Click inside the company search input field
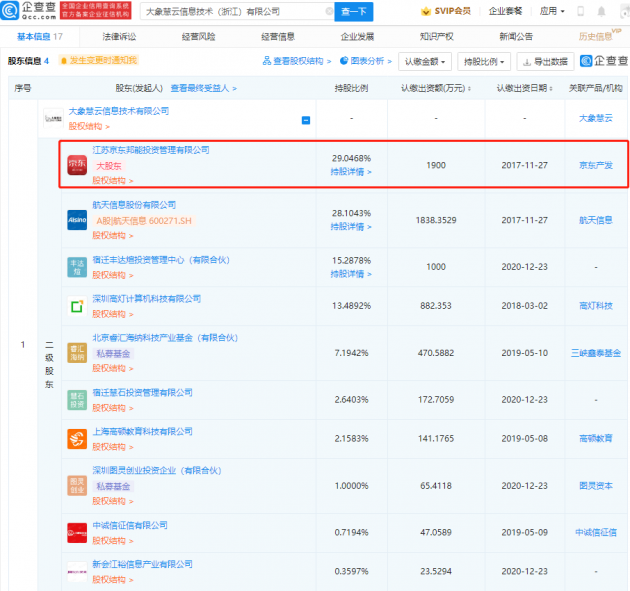Screen dimensions: 630x591 pyautogui.click(x=235, y=12)
